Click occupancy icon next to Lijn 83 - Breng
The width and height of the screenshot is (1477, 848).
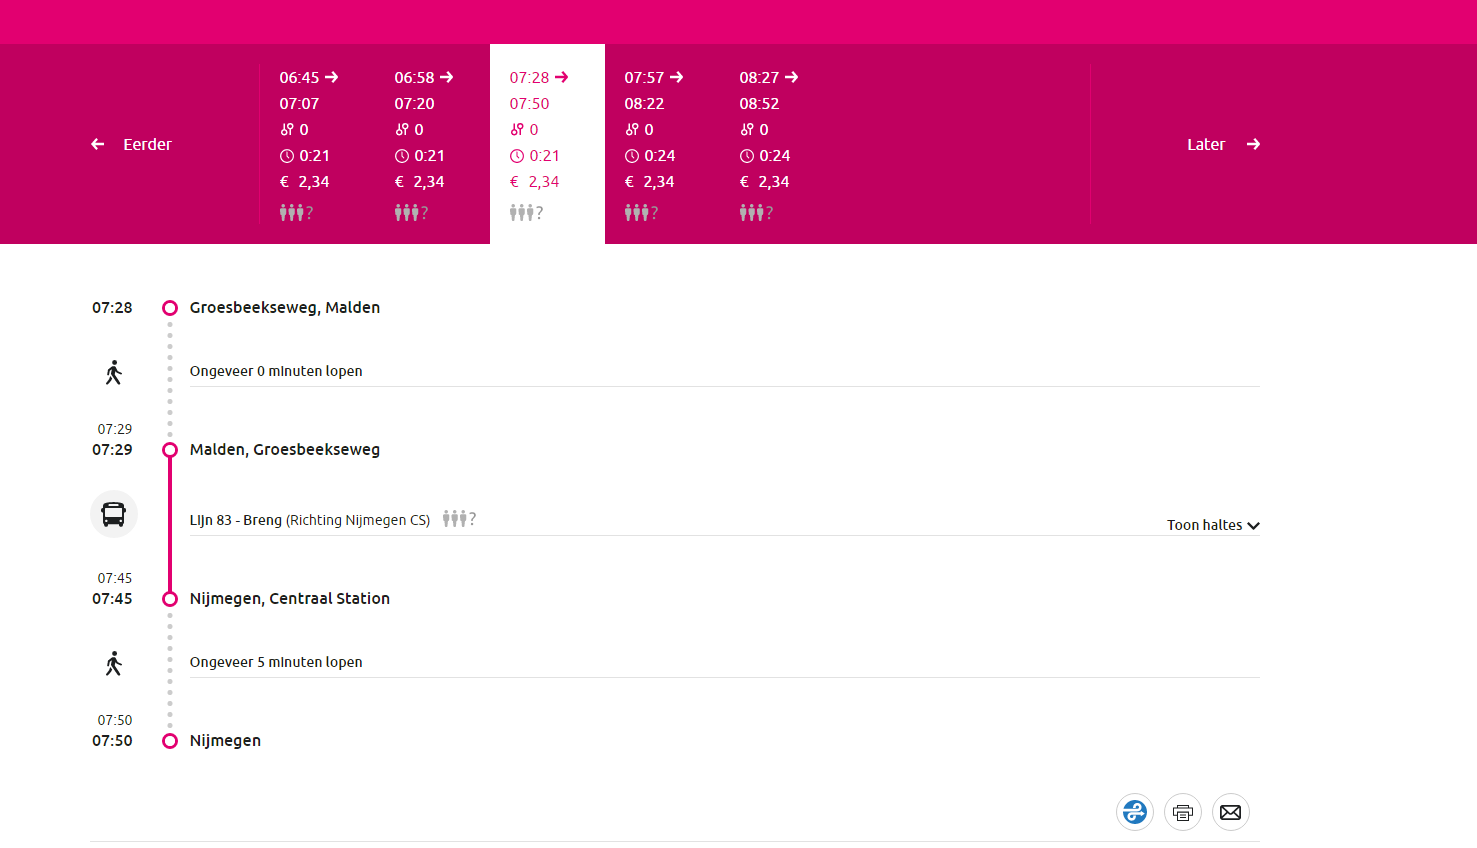pyautogui.click(x=459, y=519)
